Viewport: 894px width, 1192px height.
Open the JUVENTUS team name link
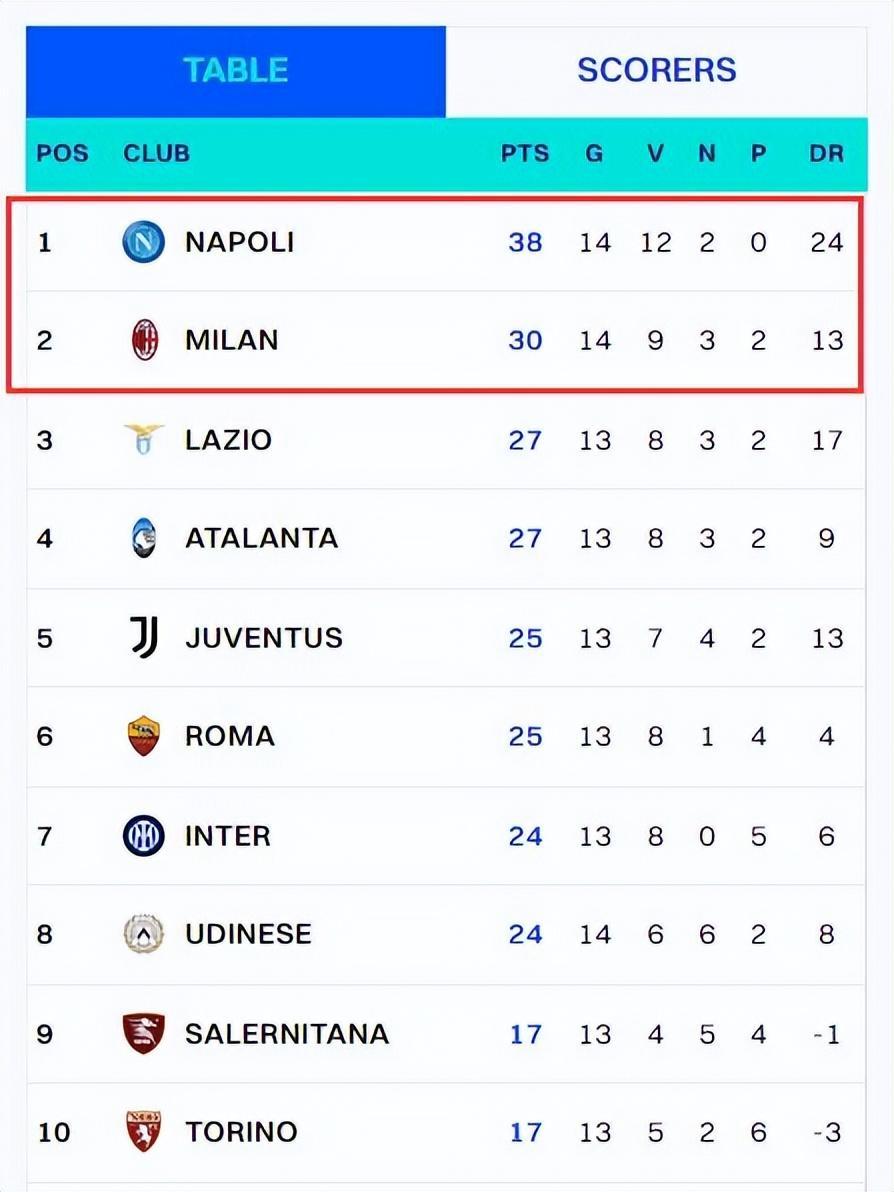click(263, 637)
